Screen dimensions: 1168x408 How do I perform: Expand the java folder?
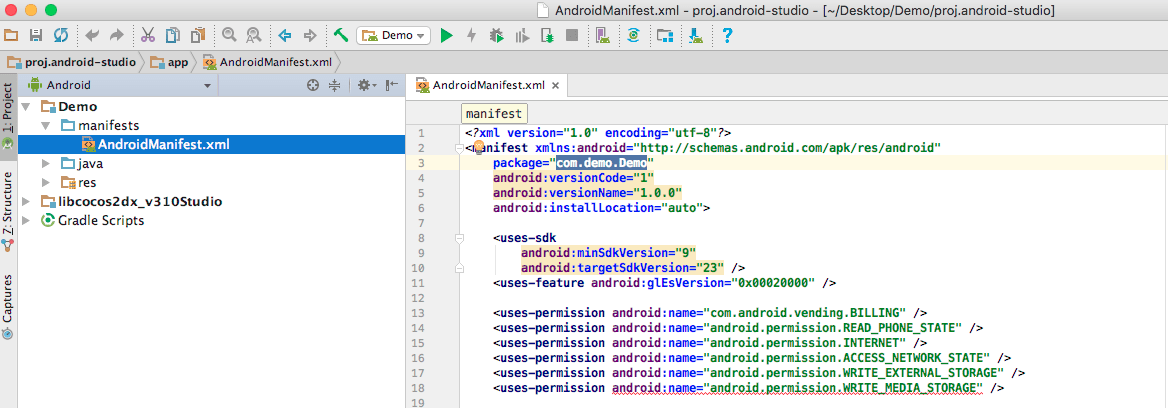[x=47, y=163]
